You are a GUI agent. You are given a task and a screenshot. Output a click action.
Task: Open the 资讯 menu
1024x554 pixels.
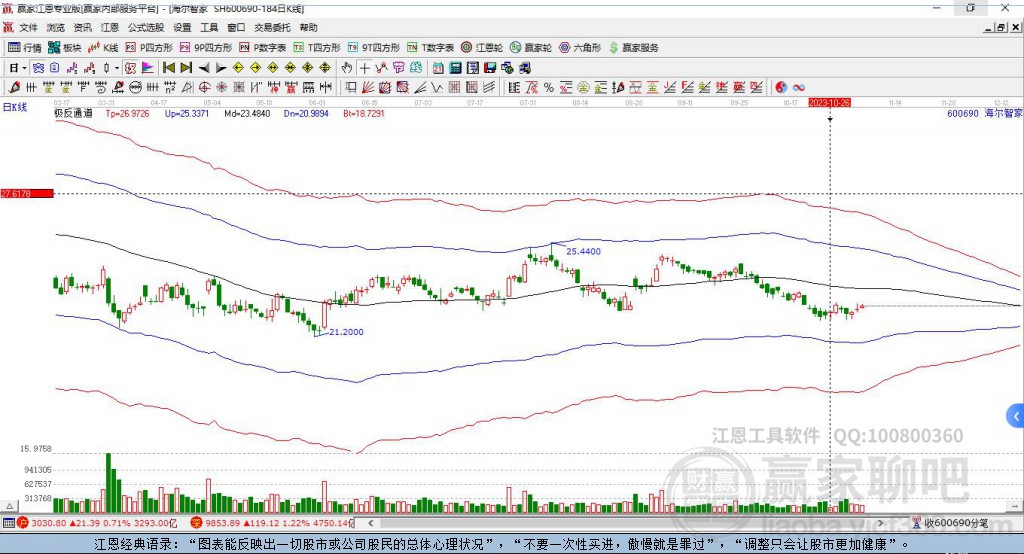[x=82, y=27]
